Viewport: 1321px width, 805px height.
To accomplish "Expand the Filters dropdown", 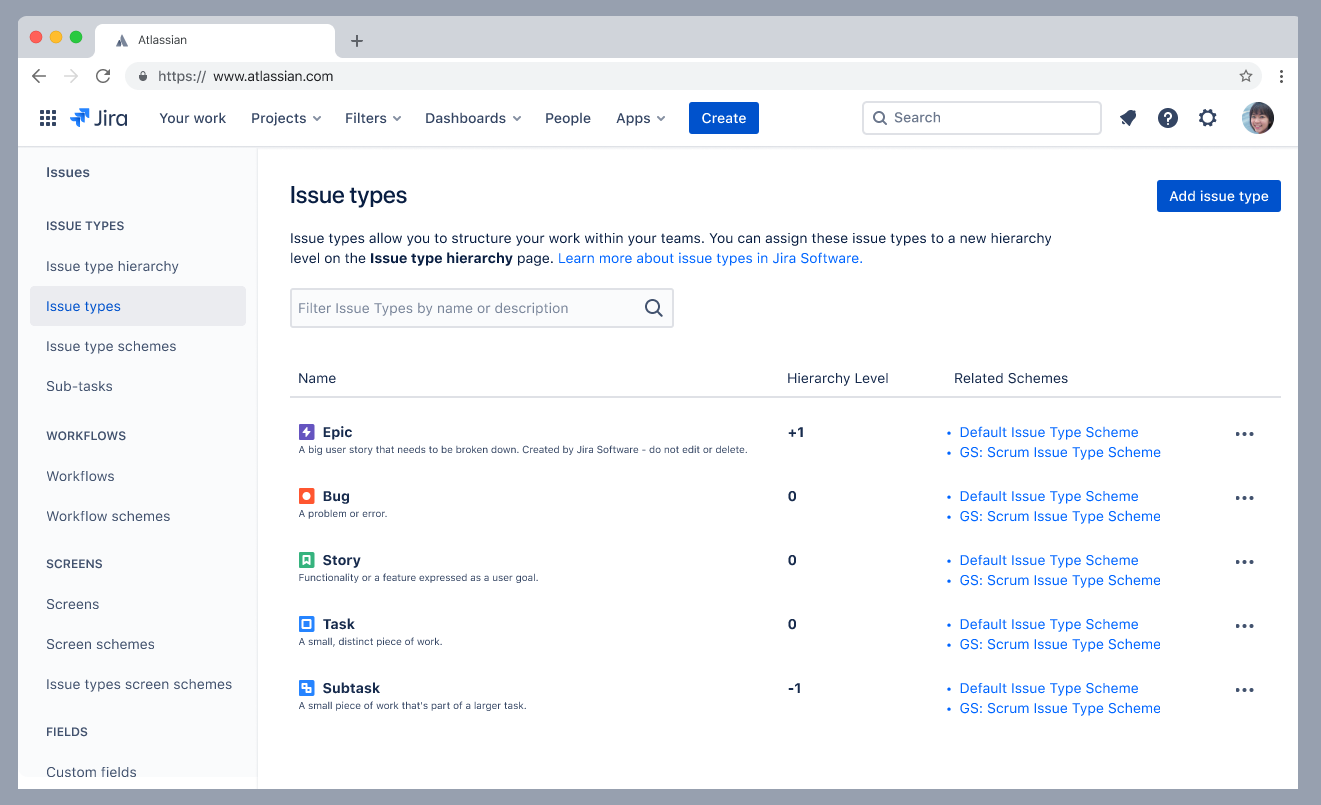I will [372, 117].
